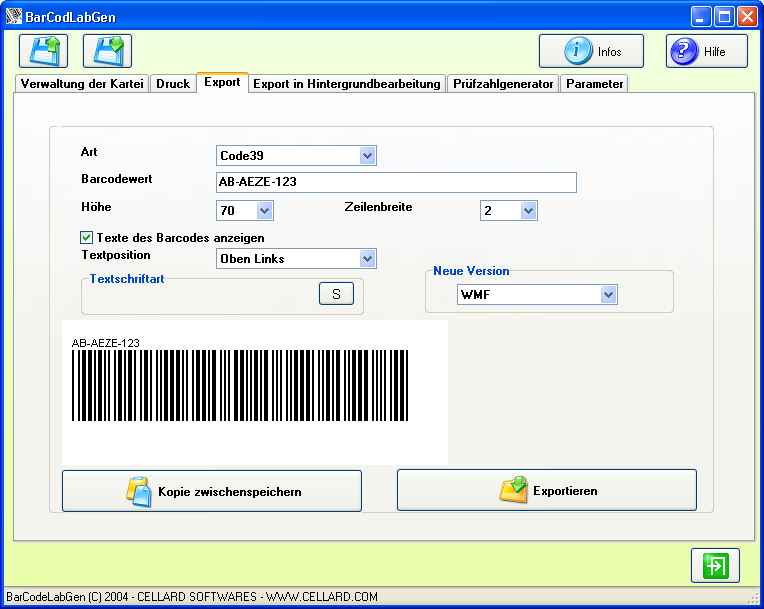The height and width of the screenshot is (609, 764).
Task: Click the Neue Version group label
Action: click(471, 271)
